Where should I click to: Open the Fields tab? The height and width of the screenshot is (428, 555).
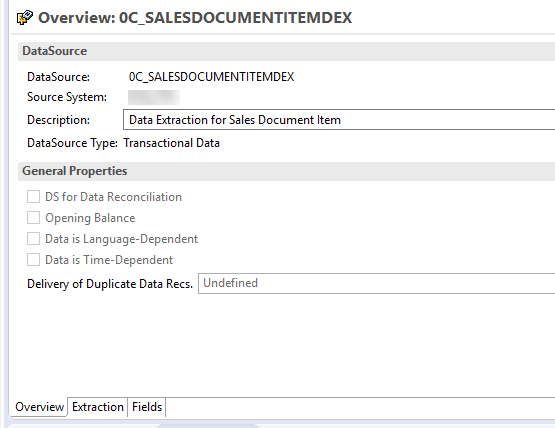[x=147, y=407]
